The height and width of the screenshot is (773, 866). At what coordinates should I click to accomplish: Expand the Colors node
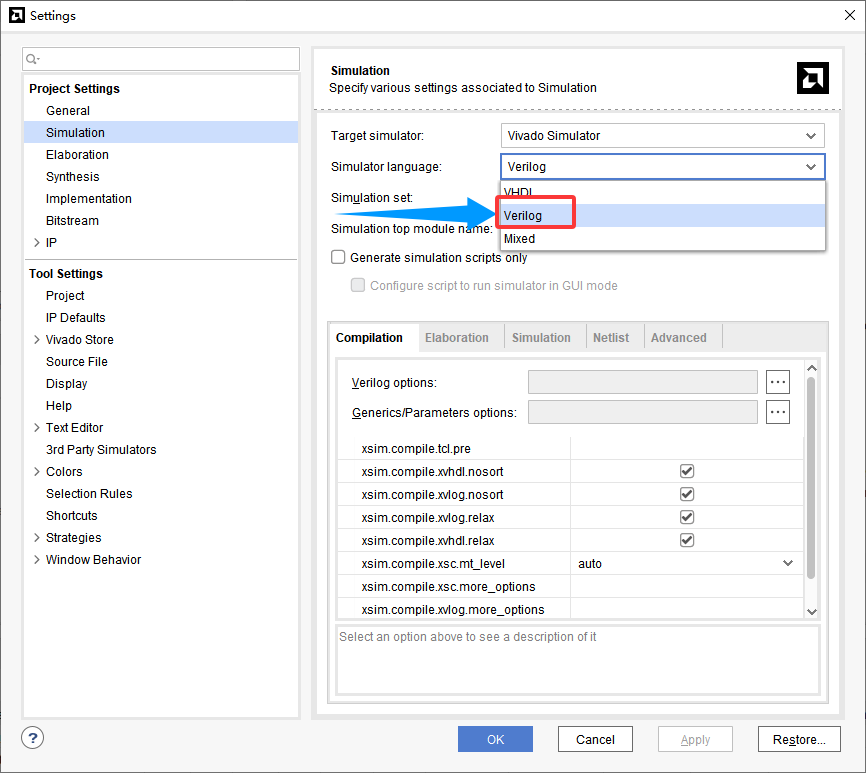36,472
